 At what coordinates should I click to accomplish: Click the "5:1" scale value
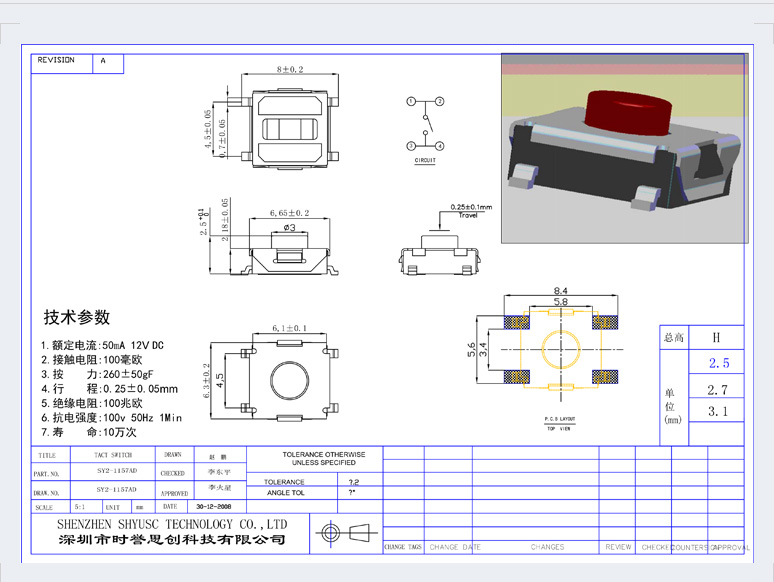(x=79, y=507)
